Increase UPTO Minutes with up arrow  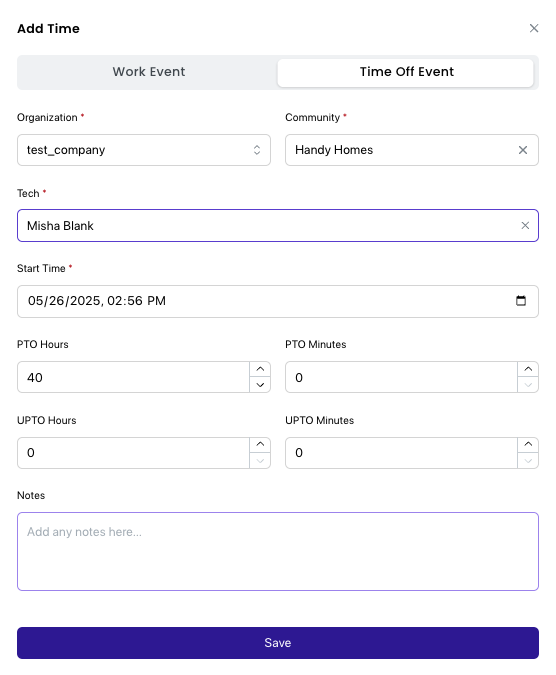click(x=528, y=445)
